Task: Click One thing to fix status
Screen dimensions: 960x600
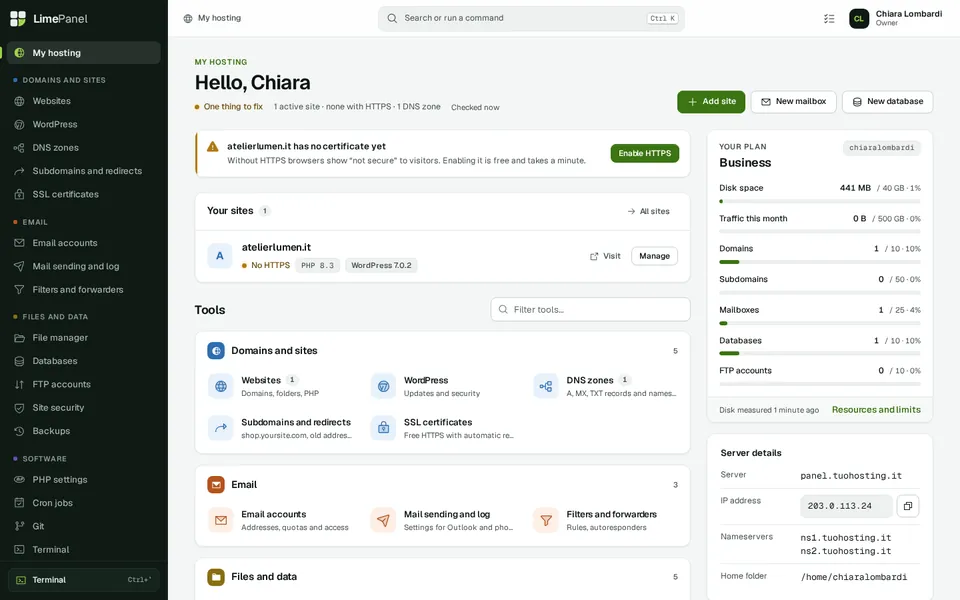Action: pos(228,107)
